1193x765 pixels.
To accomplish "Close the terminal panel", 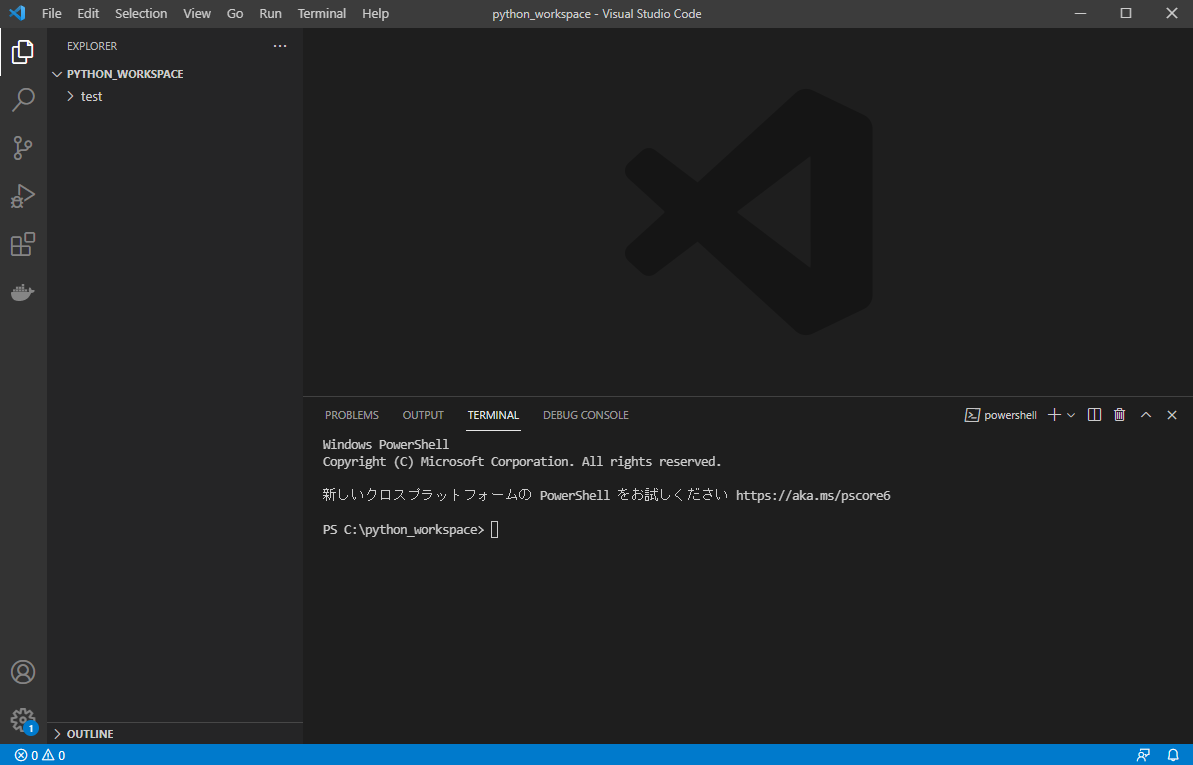I will (x=1172, y=415).
